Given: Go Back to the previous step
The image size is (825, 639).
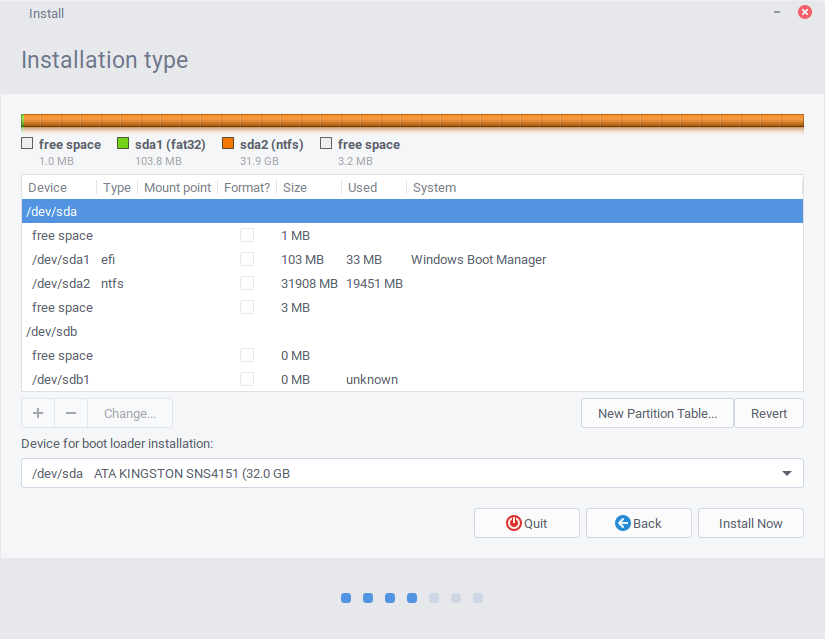Looking at the screenshot, I should click(x=639, y=523).
